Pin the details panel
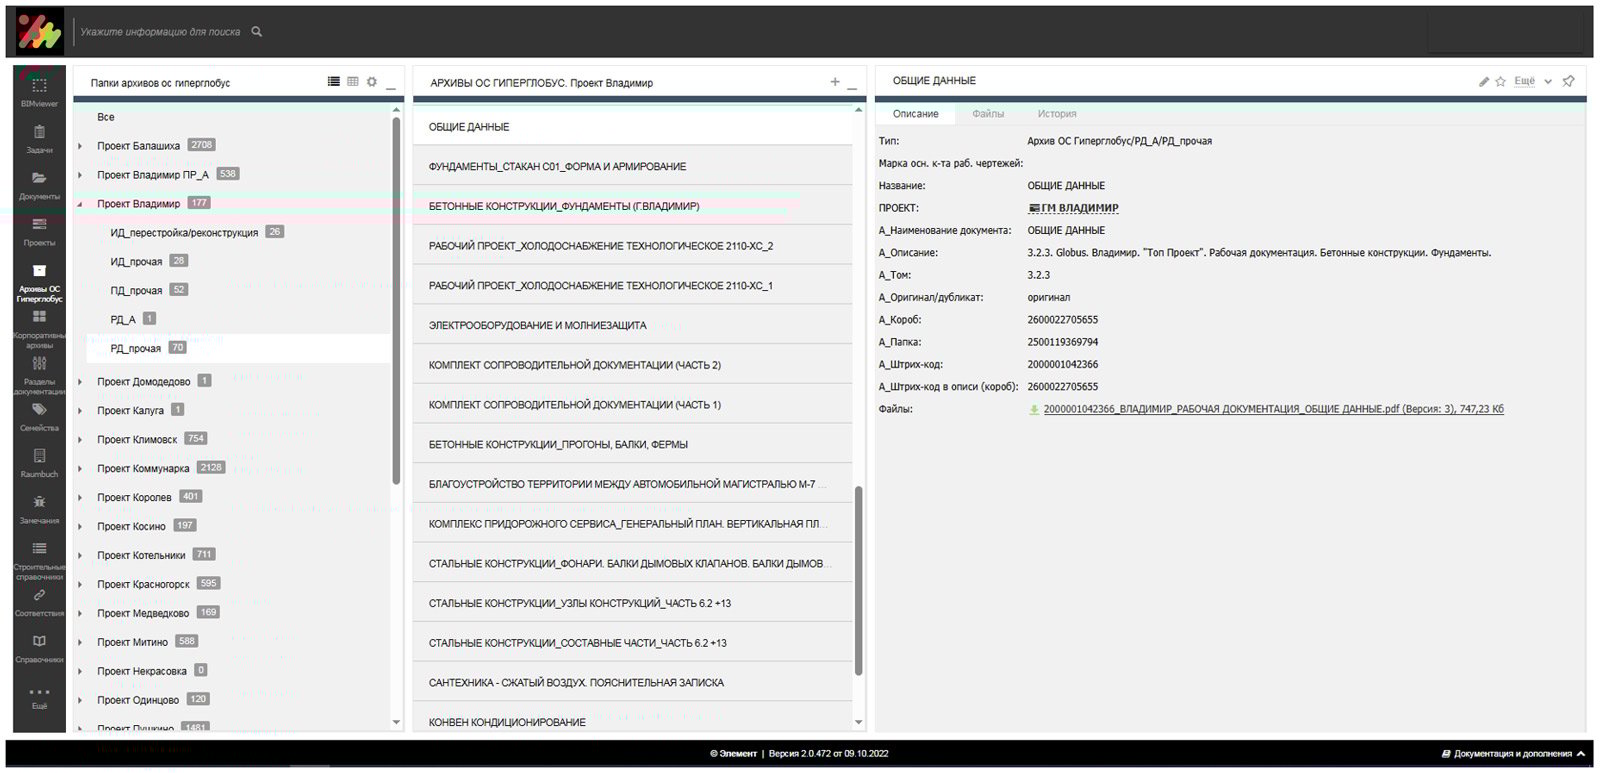The height and width of the screenshot is (773, 1600). 1568,81
